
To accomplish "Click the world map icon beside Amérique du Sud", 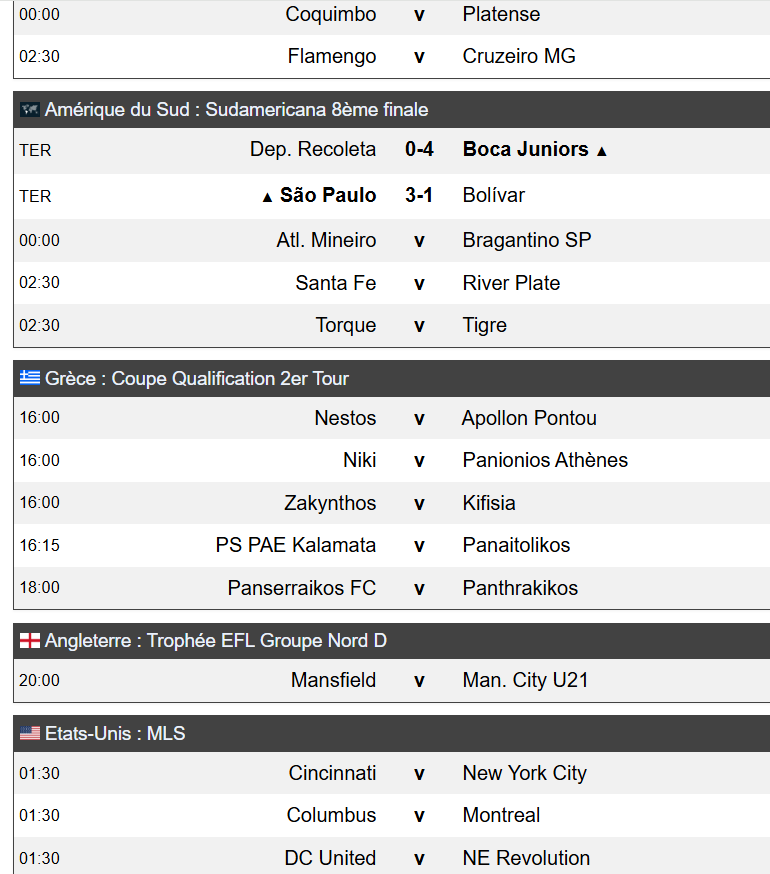I will (30, 109).
